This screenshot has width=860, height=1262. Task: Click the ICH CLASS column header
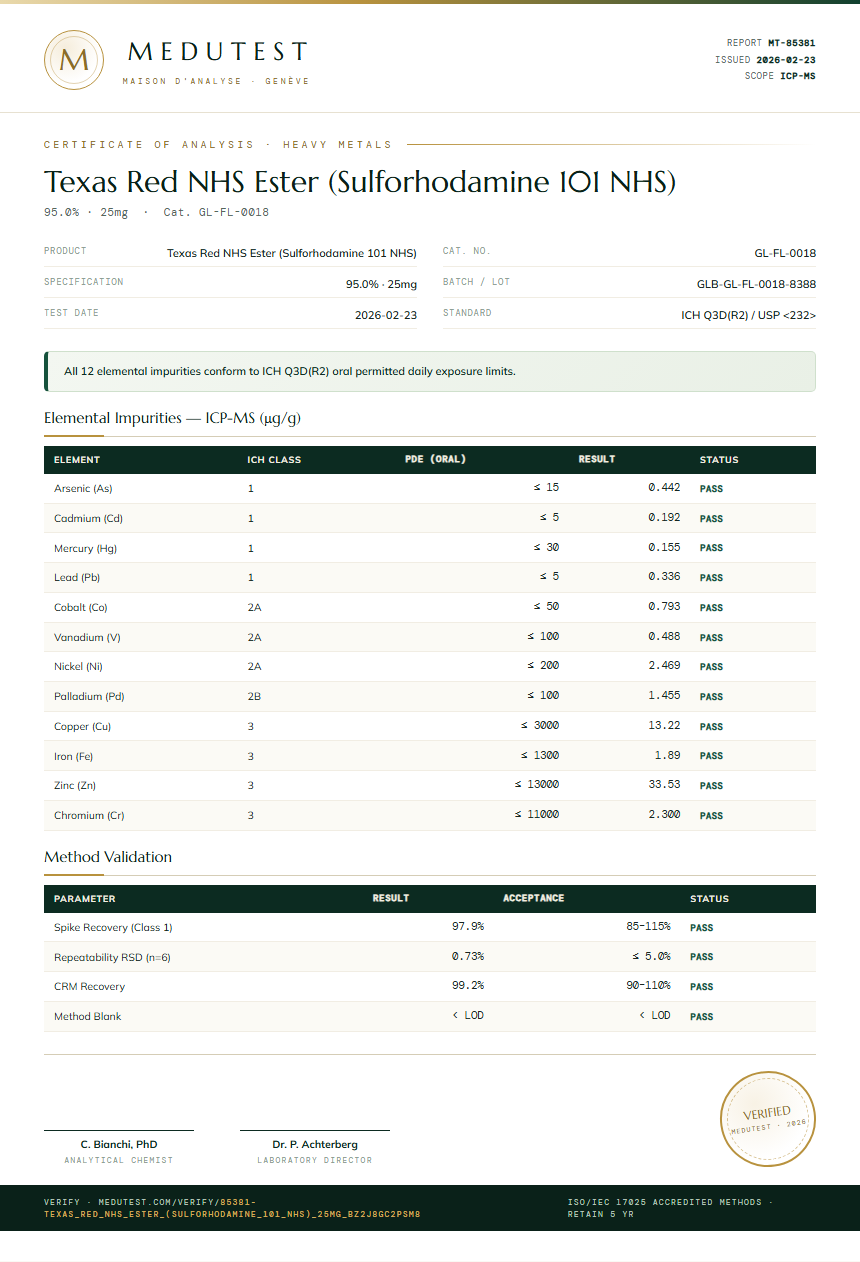(274, 460)
